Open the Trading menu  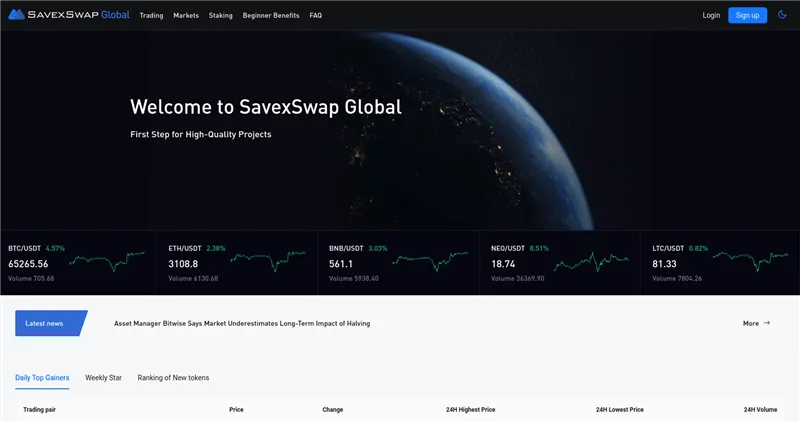pyautogui.click(x=152, y=15)
